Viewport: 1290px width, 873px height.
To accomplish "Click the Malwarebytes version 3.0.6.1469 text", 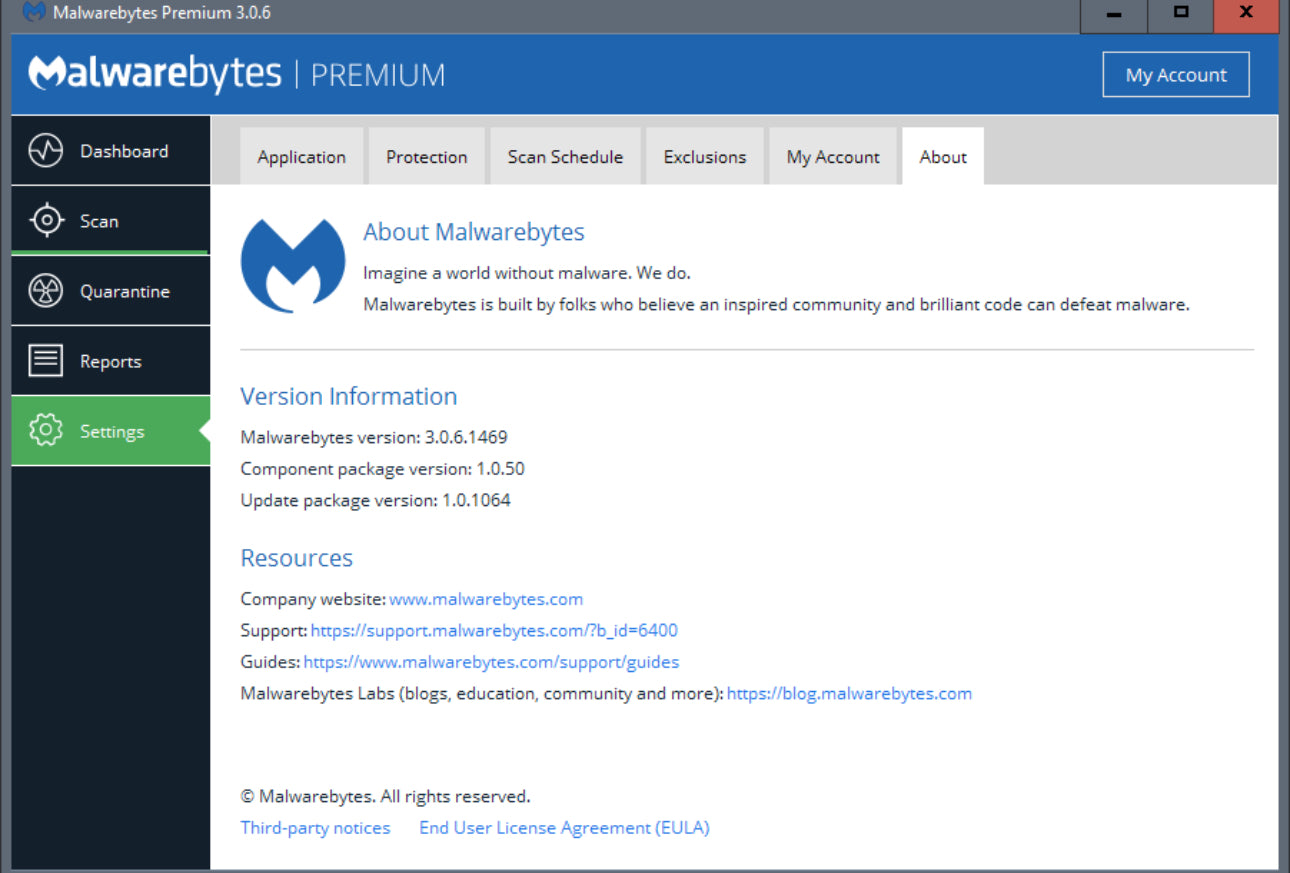I will pyautogui.click(x=374, y=437).
